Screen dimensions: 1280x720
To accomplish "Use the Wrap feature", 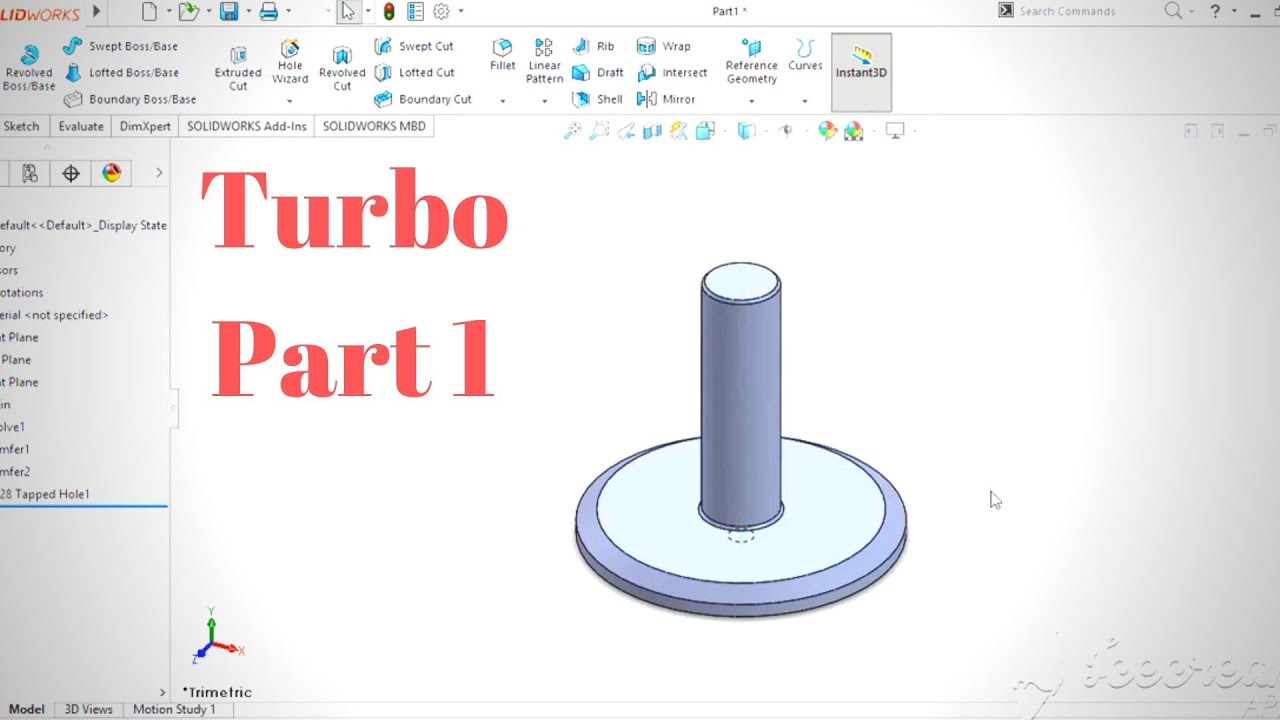I will click(x=664, y=46).
